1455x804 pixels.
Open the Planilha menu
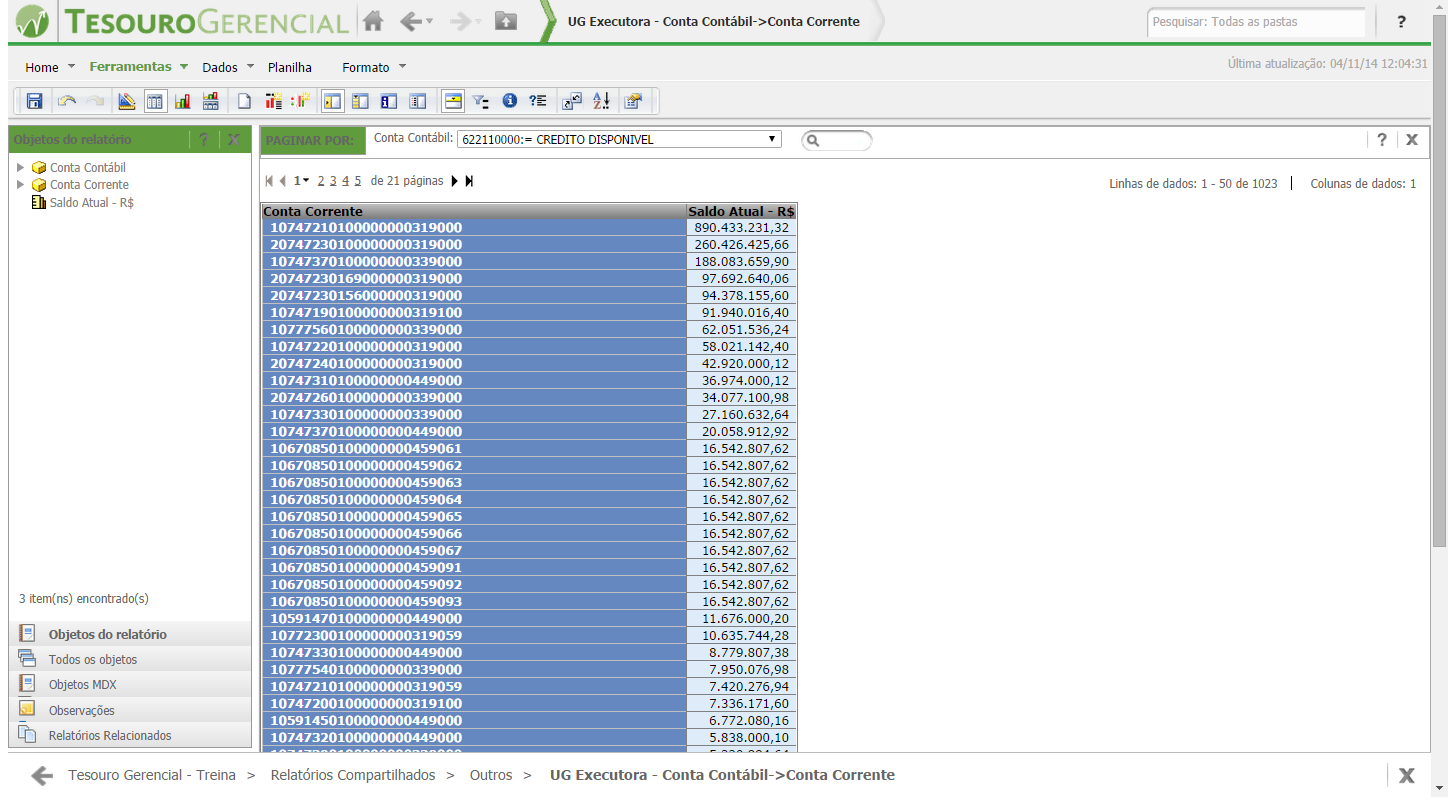click(x=290, y=67)
